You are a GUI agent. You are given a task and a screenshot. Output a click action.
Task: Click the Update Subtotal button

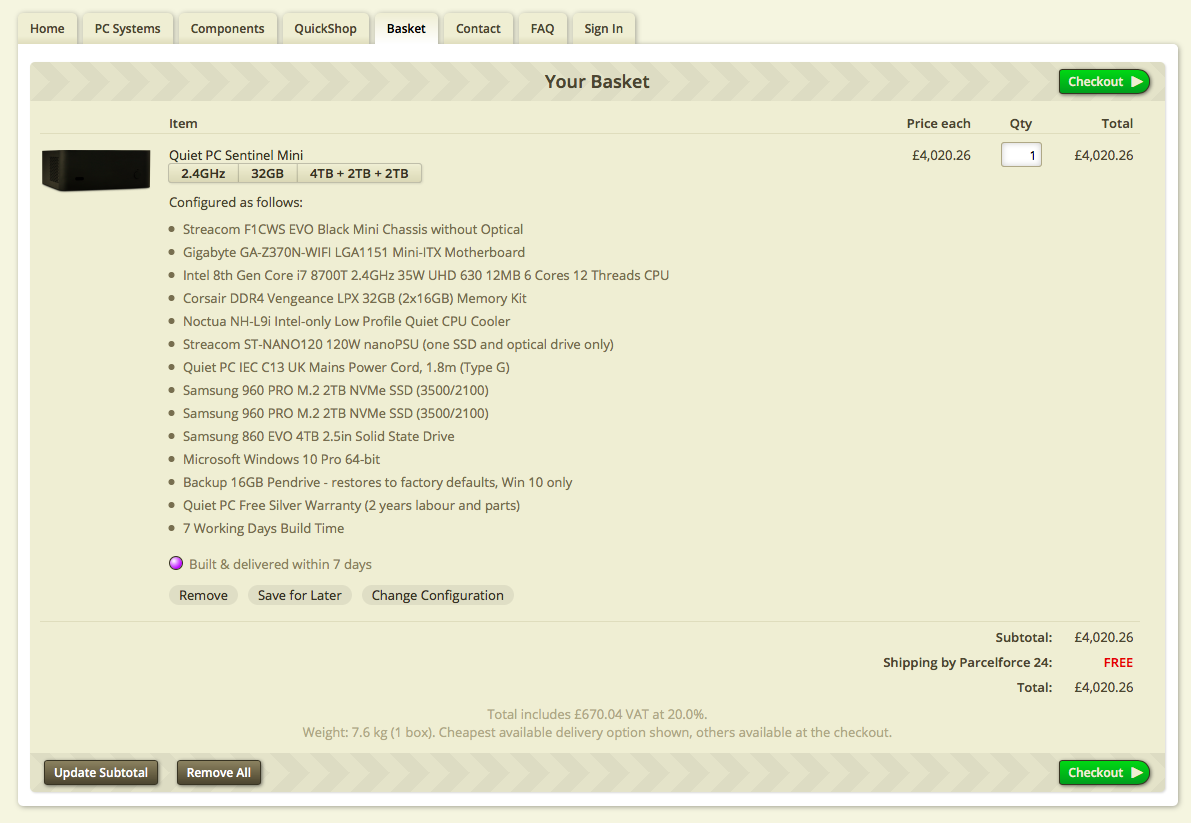101,772
